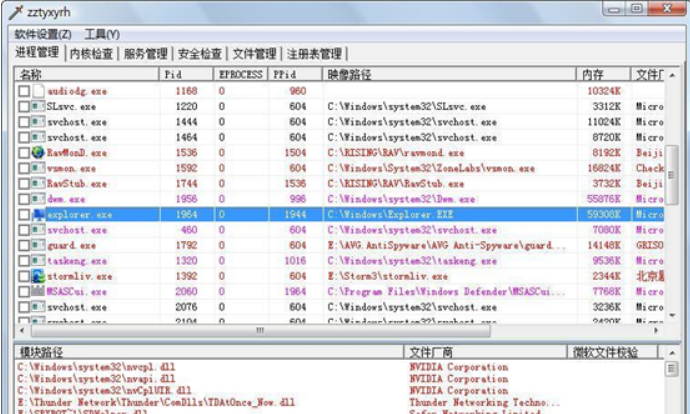Click the audiodg.exe blank file icon
The image size is (690, 414).
[x=38, y=91]
